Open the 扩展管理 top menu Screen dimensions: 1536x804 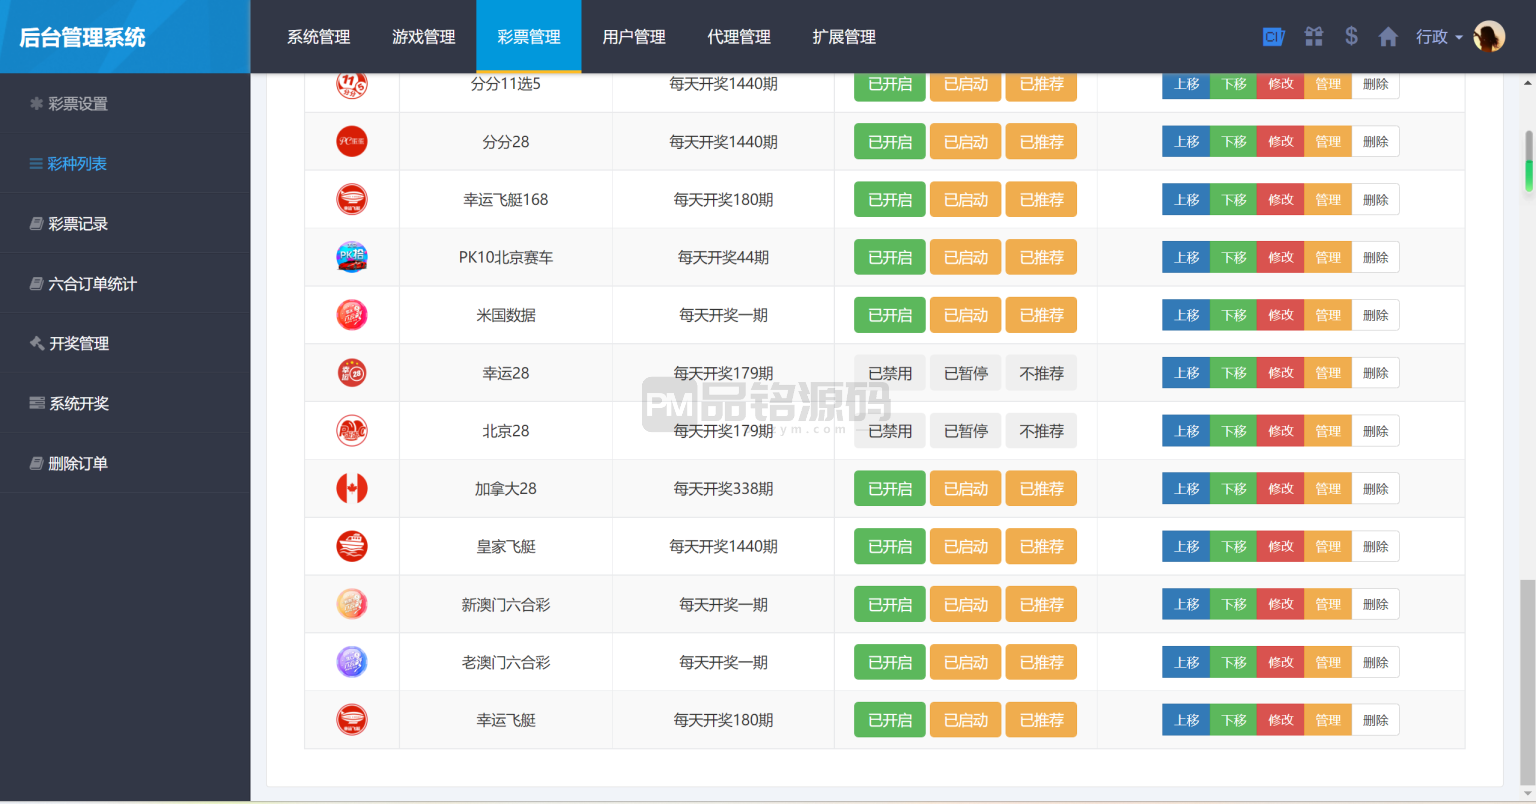844,37
